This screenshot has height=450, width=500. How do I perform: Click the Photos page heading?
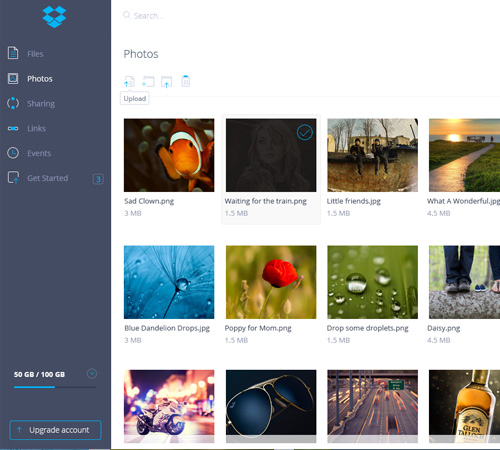141,54
